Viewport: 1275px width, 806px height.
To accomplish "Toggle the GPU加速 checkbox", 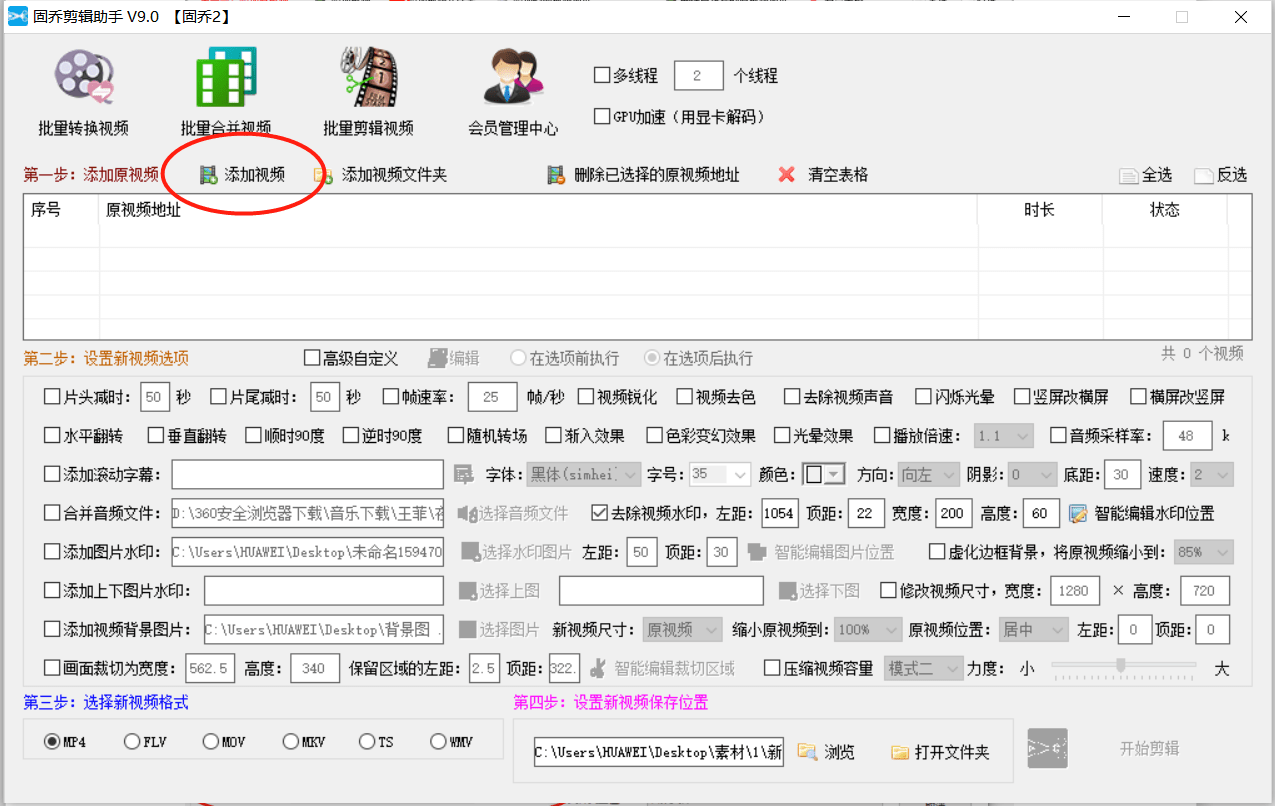I will pyautogui.click(x=602, y=117).
